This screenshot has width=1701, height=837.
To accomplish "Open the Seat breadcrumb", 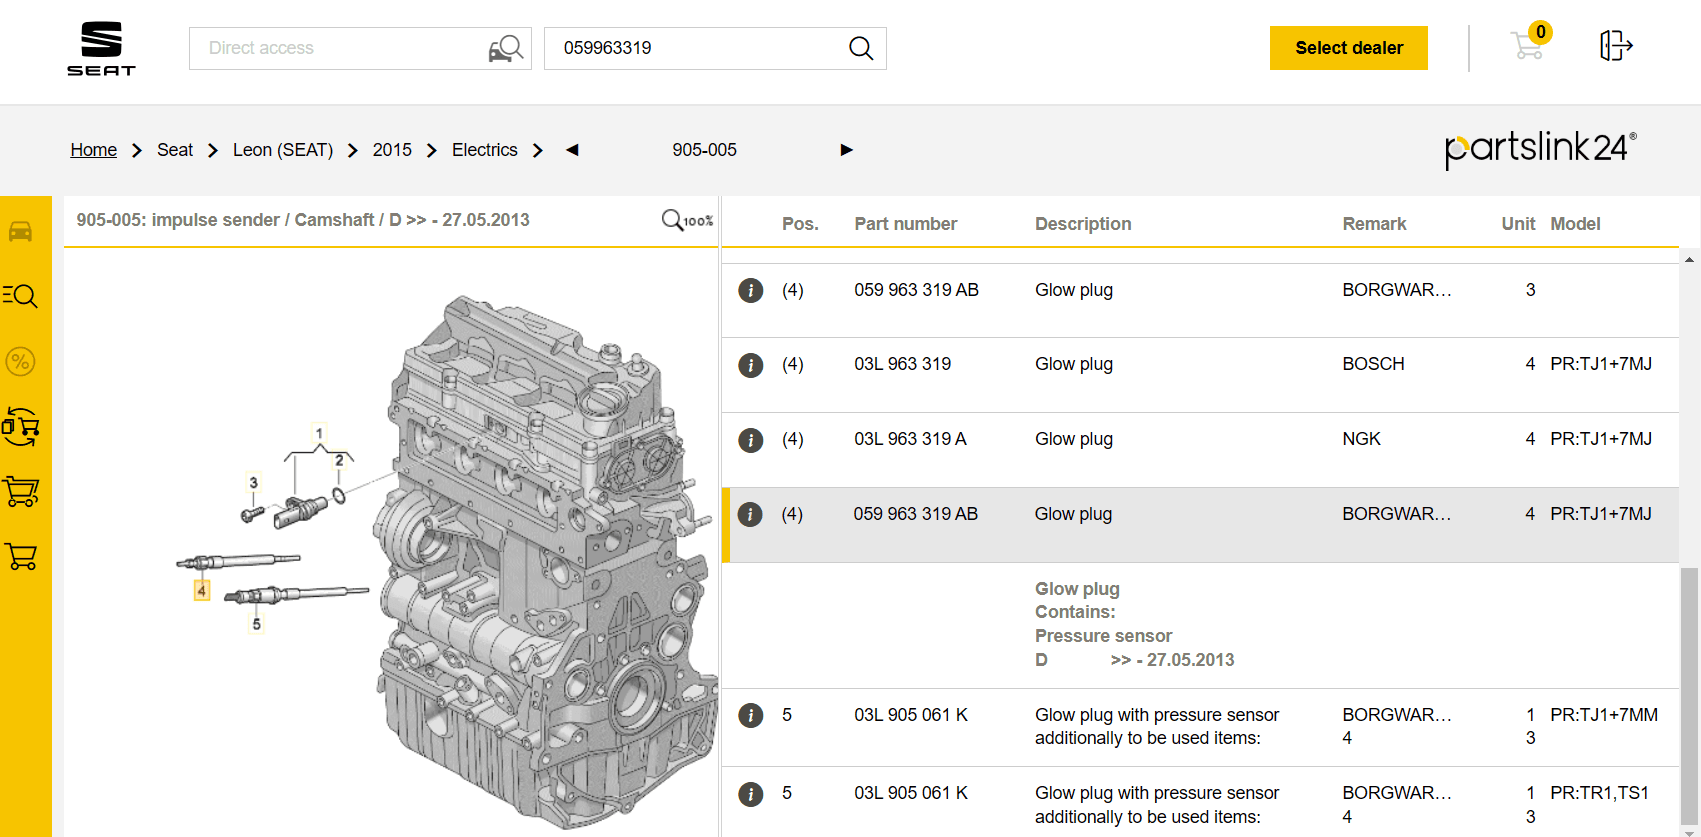I will 175,150.
